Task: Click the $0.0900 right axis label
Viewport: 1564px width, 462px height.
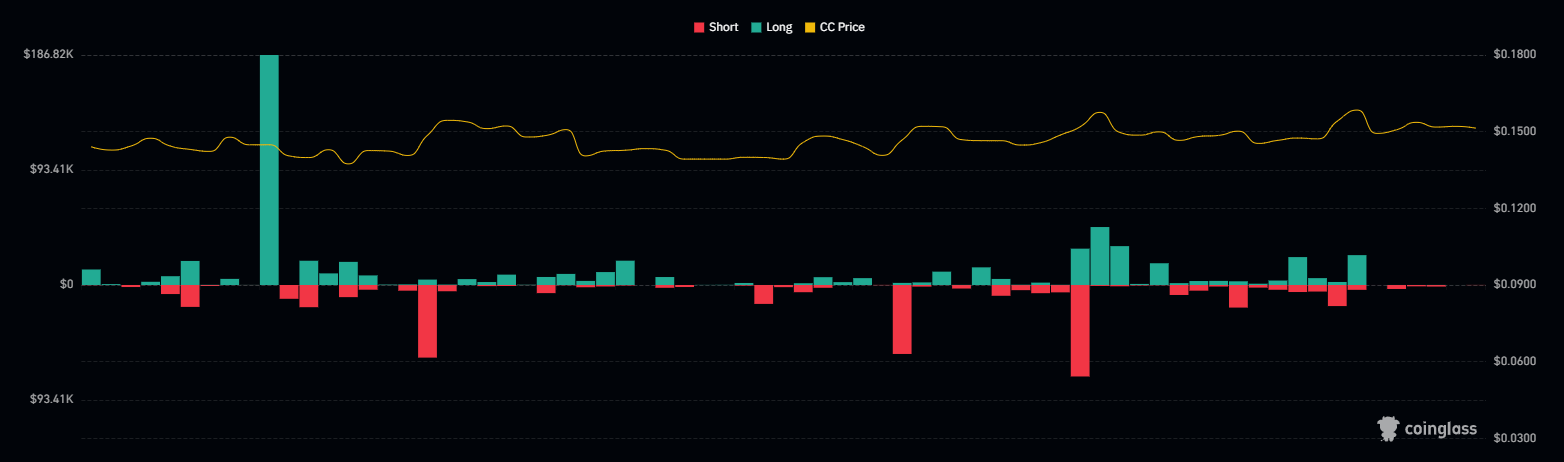Action: click(x=1513, y=285)
